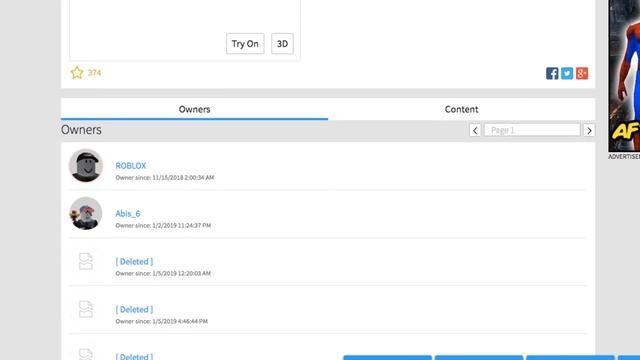
Task: Click the favorite star icon
Action: pos(77,73)
